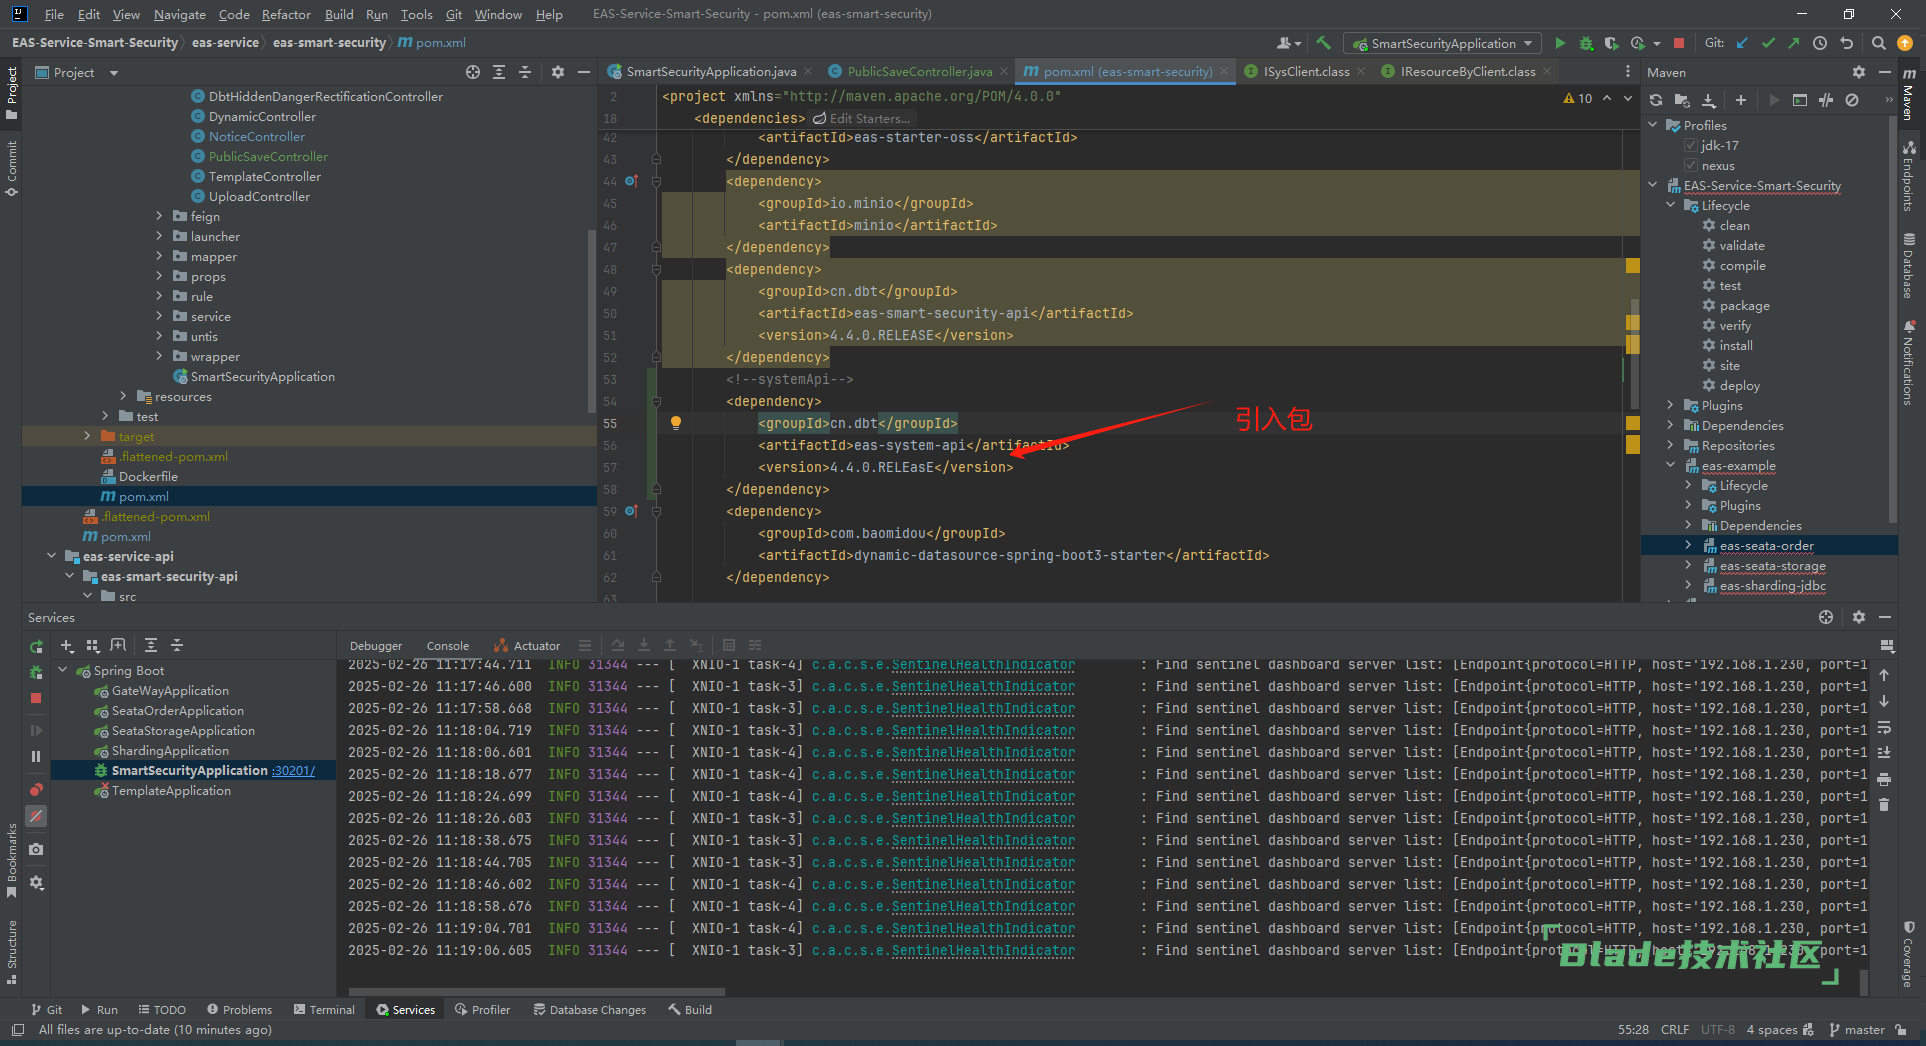Open the Terminal tool window button

(324, 1010)
